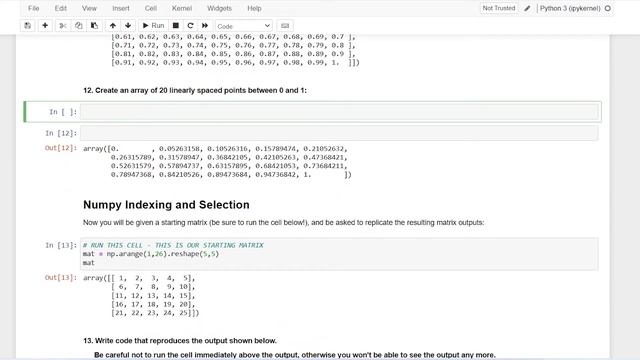Open the Kernel menu
Image resolution: width=640 pixels, height=360 pixels.
[x=182, y=8]
